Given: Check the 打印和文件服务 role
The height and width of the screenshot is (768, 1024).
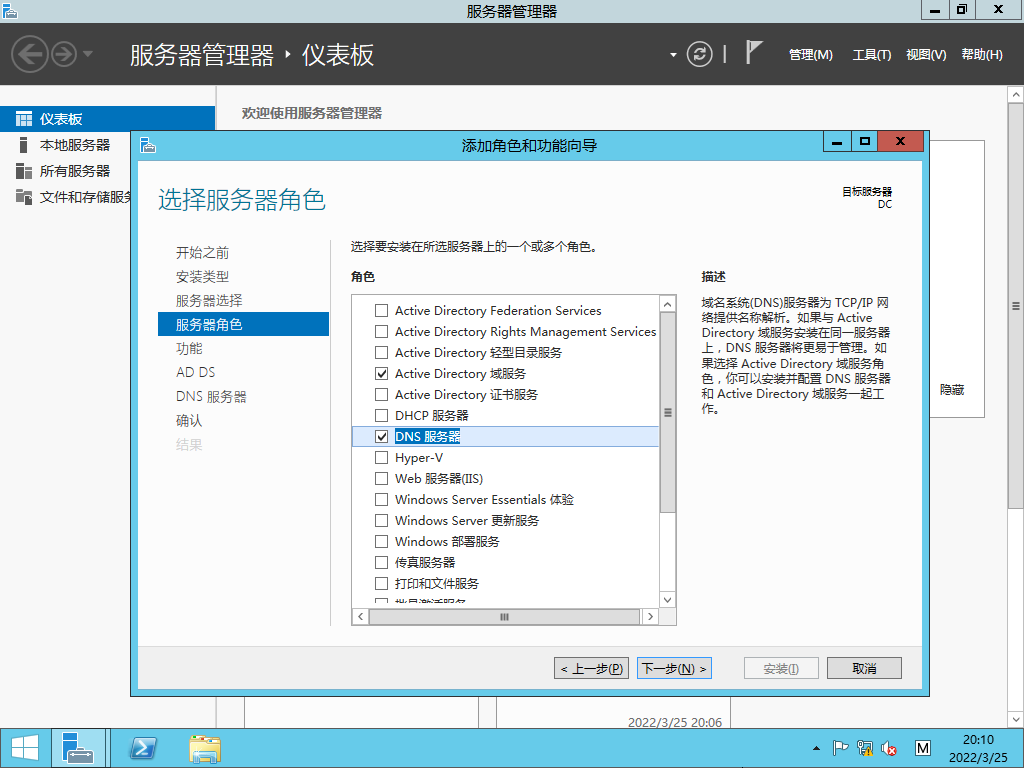Looking at the screenshot, I should point(381,583).
